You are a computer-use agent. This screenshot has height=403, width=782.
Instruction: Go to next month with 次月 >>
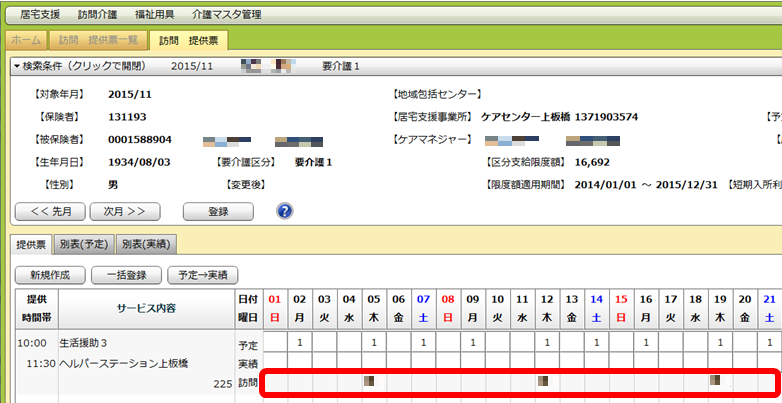(x=125, y=211)
